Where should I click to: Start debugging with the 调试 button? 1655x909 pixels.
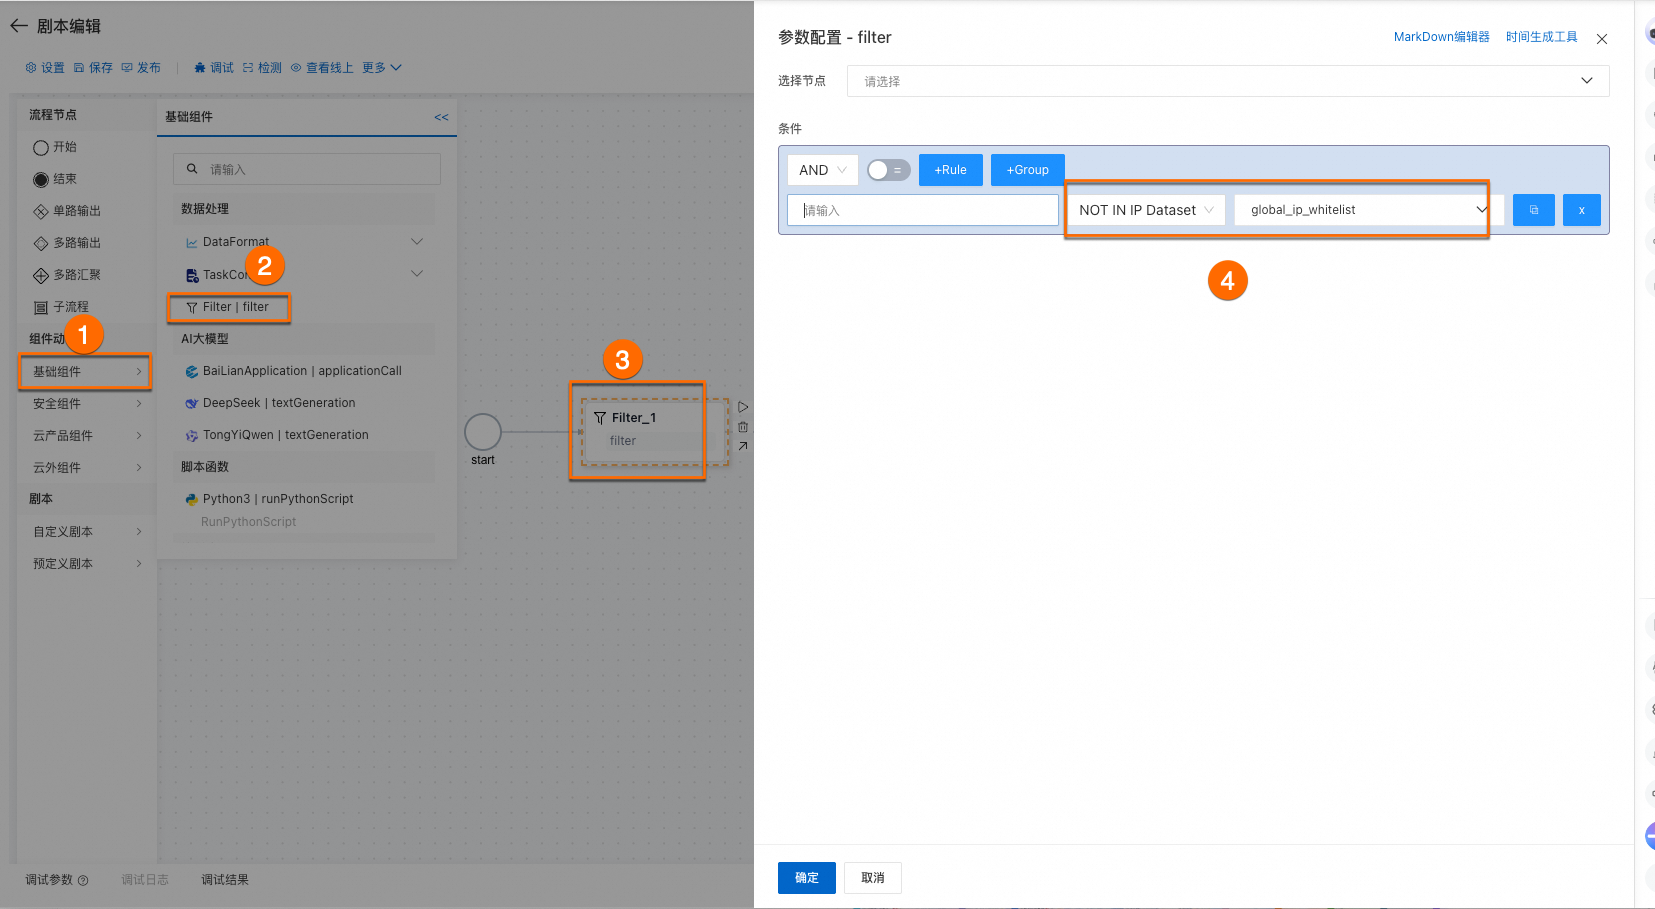pyautogui.click(x=214, y=68)
